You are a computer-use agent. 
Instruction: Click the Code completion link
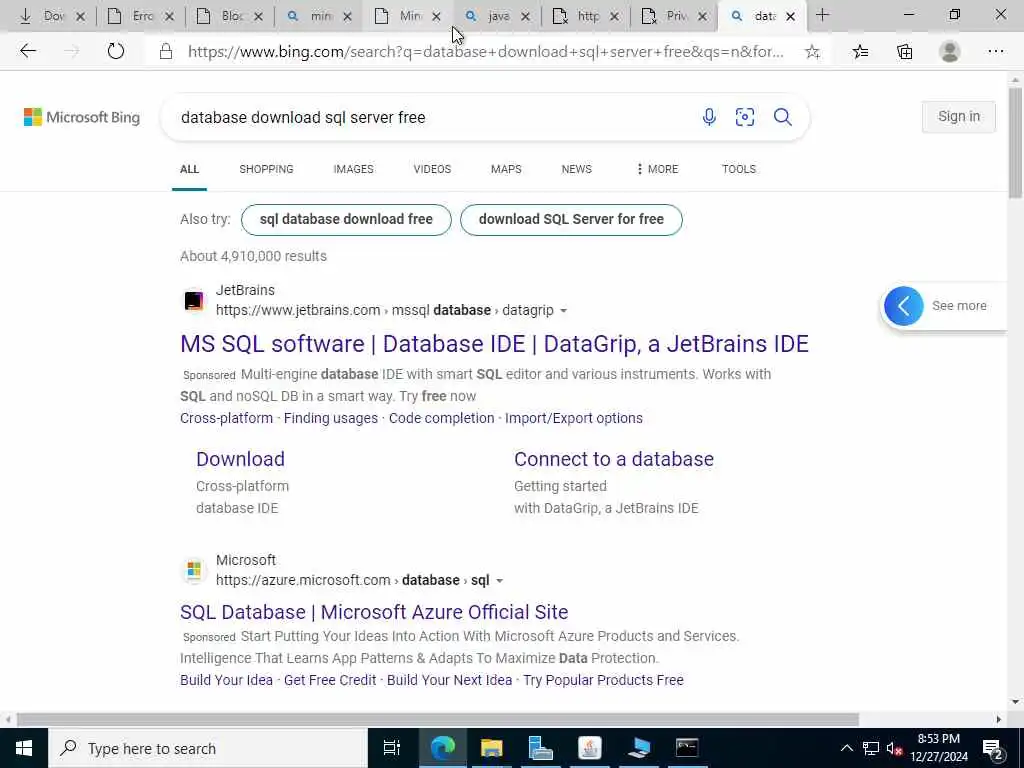coord(441,418)
